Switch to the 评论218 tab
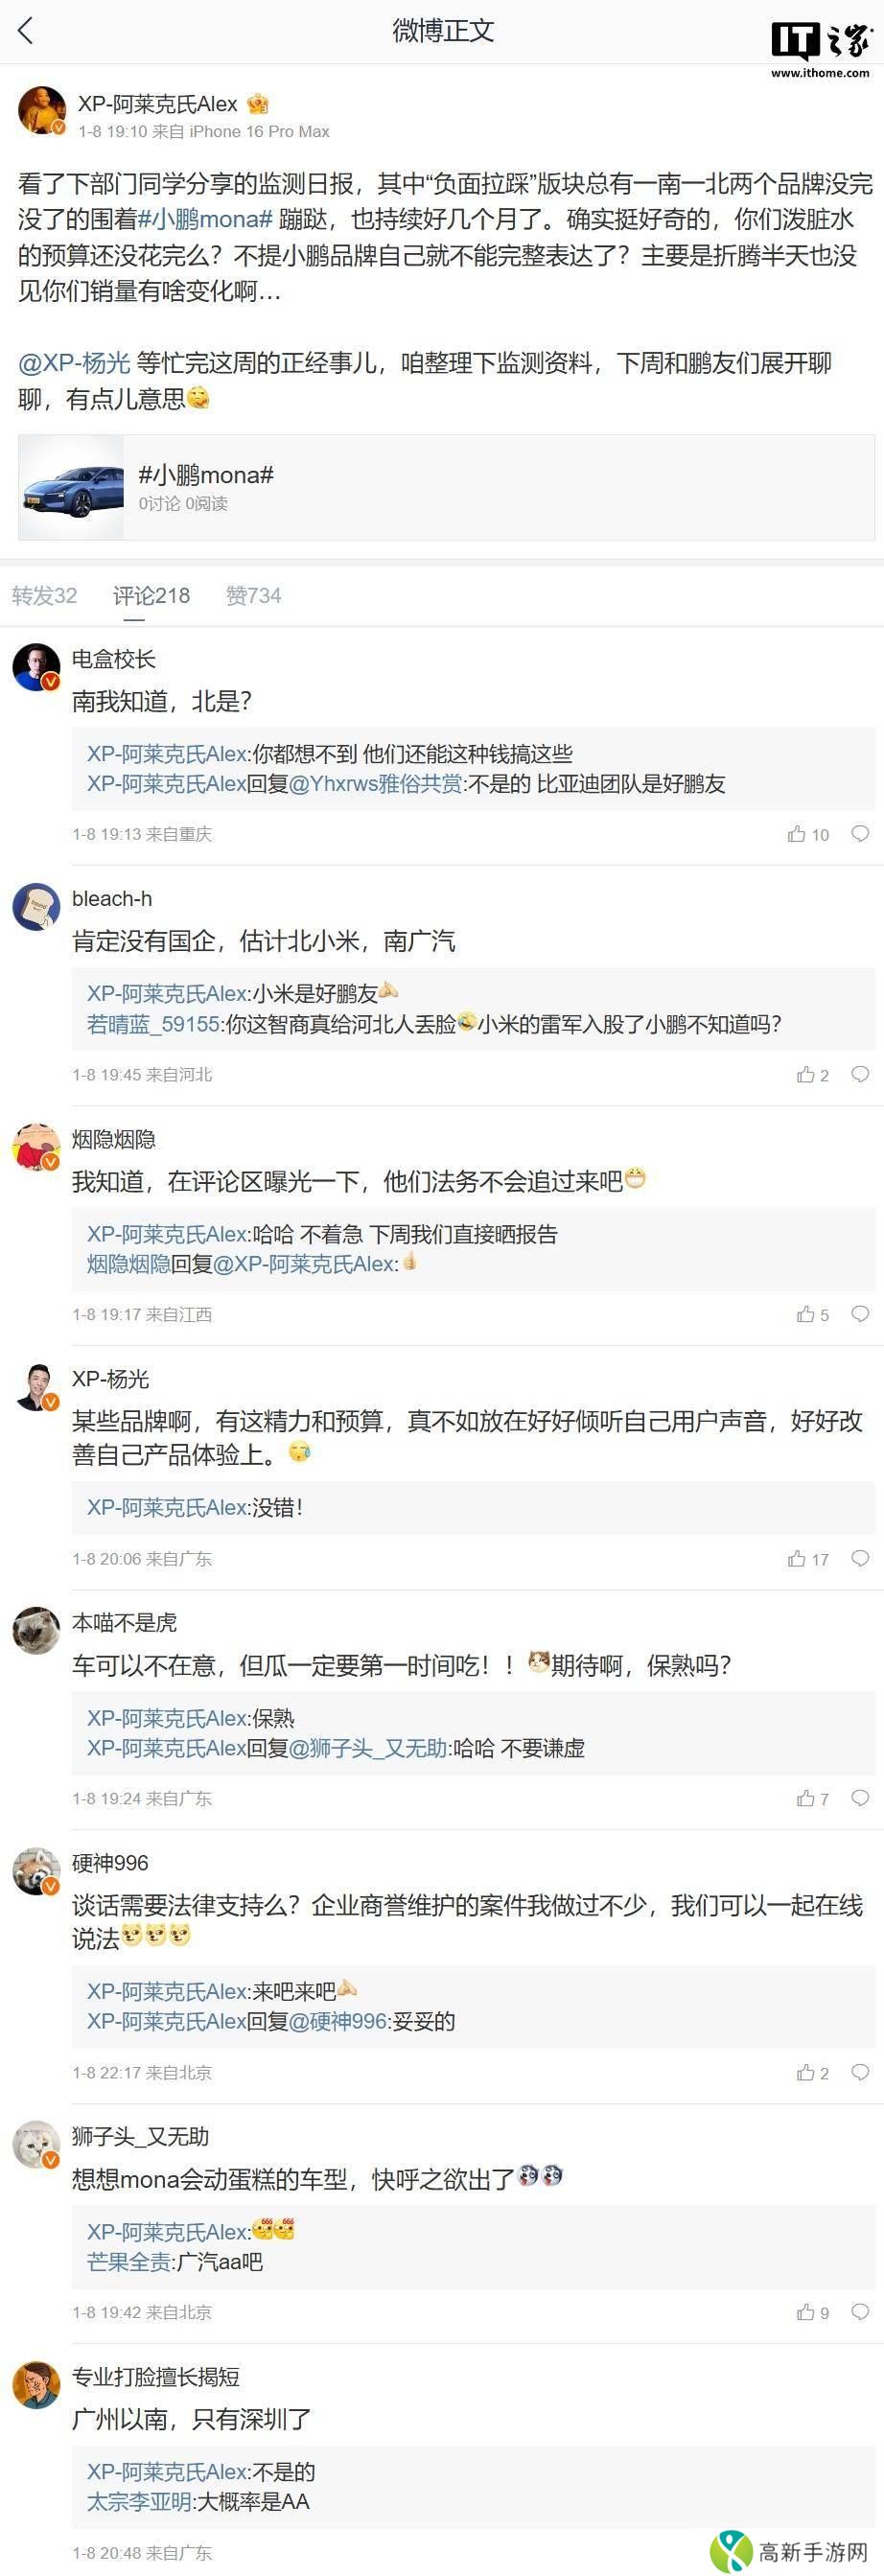The width and height of the screenshot is (884, 2576). point(151,596)
